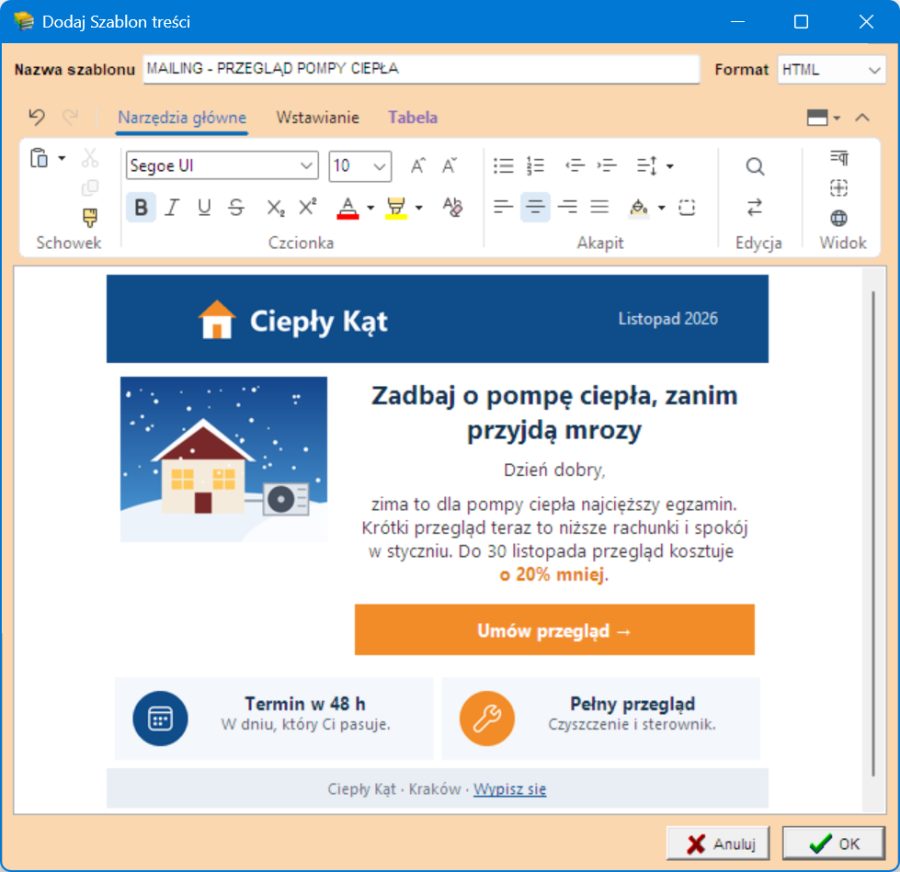Switch to Narzędzia główne tab
This screenshot has width=900, height=872.
tap(182, 118)
